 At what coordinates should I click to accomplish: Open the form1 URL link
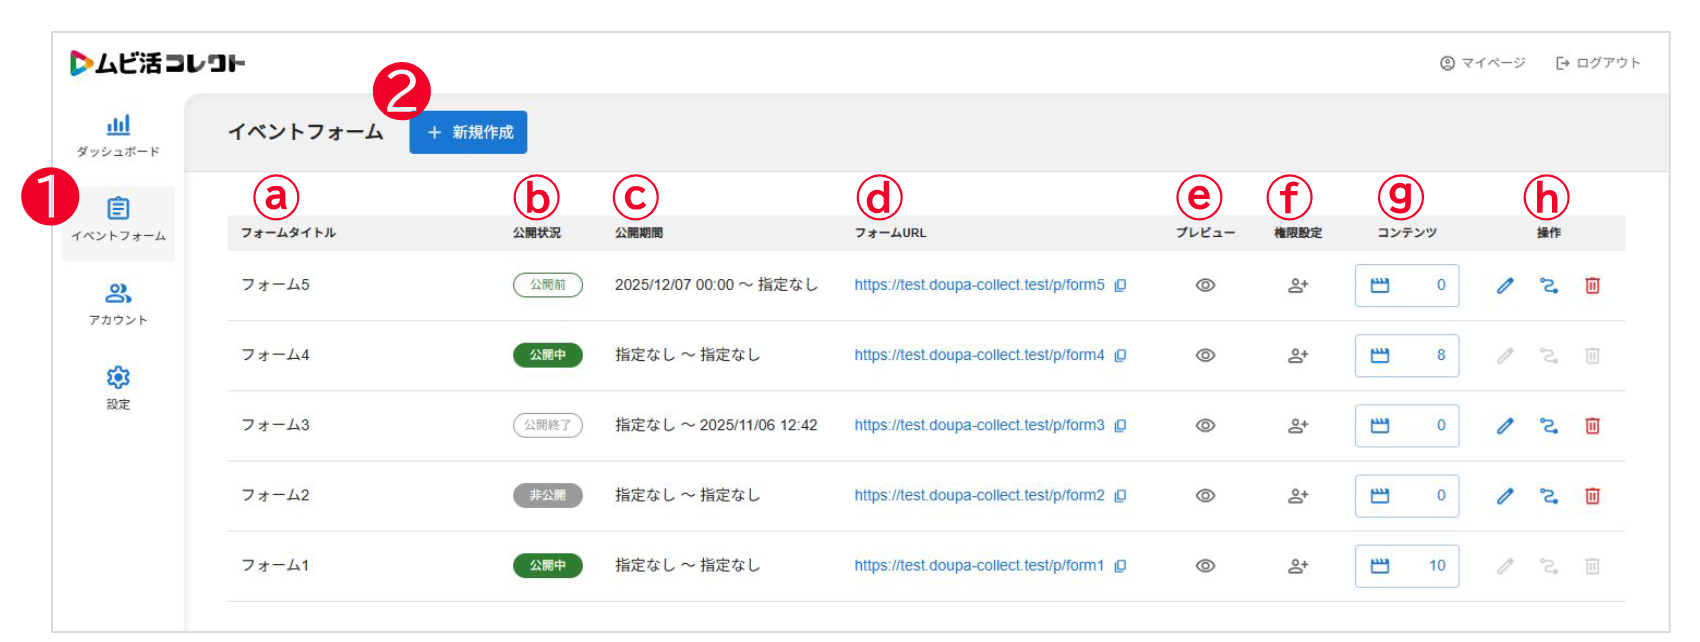[x=979, y=565]
